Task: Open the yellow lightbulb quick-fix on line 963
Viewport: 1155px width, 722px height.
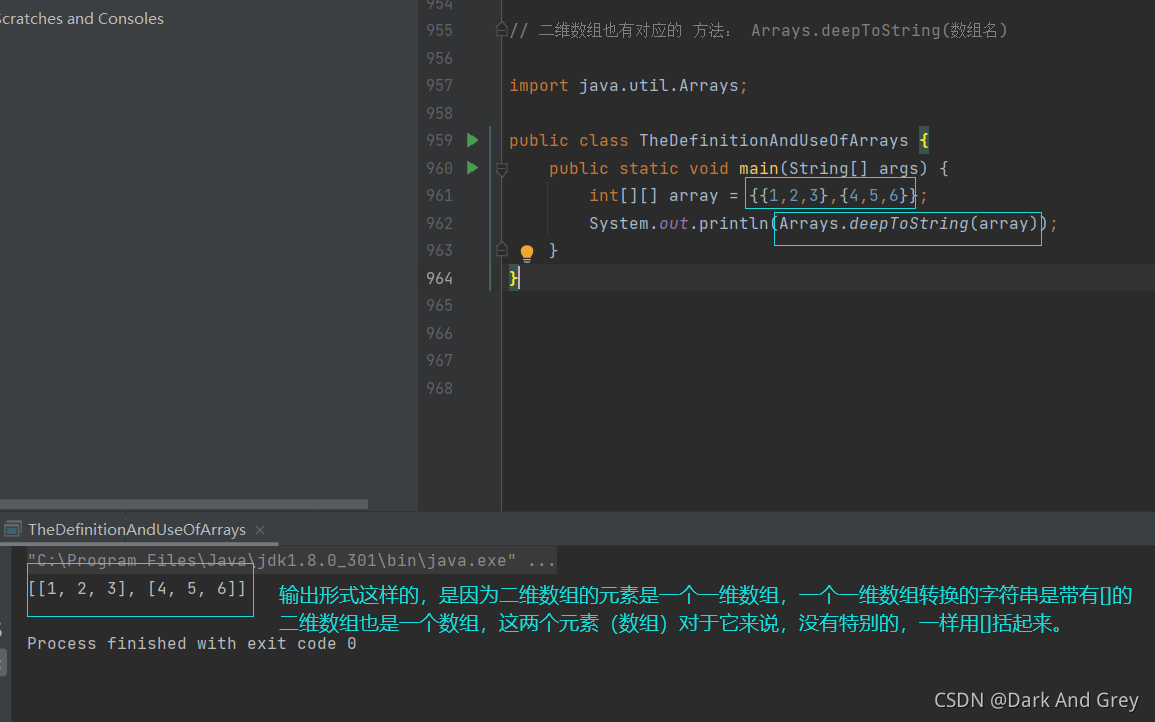Action: click(x=527, y=253)
